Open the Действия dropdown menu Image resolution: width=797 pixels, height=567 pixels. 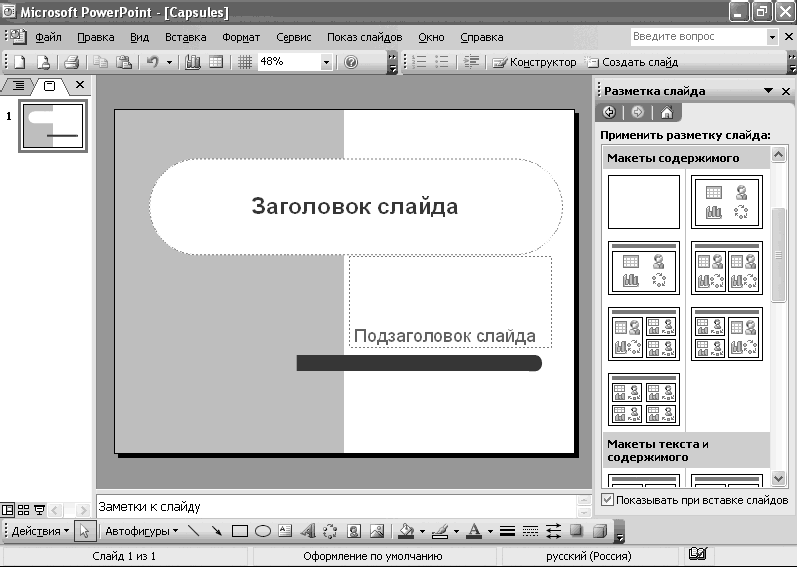click(x=40, y=531)
